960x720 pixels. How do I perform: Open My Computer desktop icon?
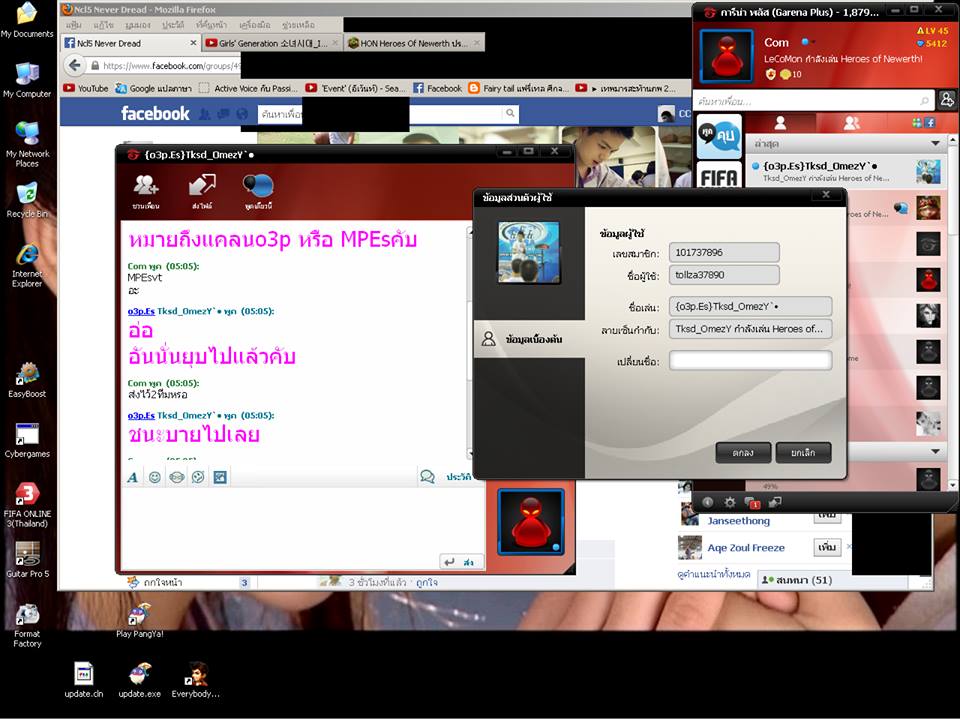(x=26, y=80)
